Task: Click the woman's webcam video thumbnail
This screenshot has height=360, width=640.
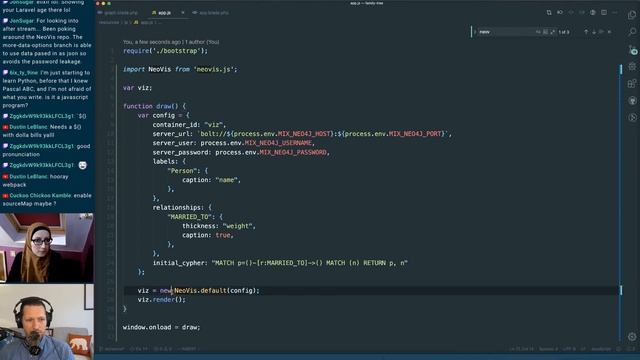Action: point(47,248)
